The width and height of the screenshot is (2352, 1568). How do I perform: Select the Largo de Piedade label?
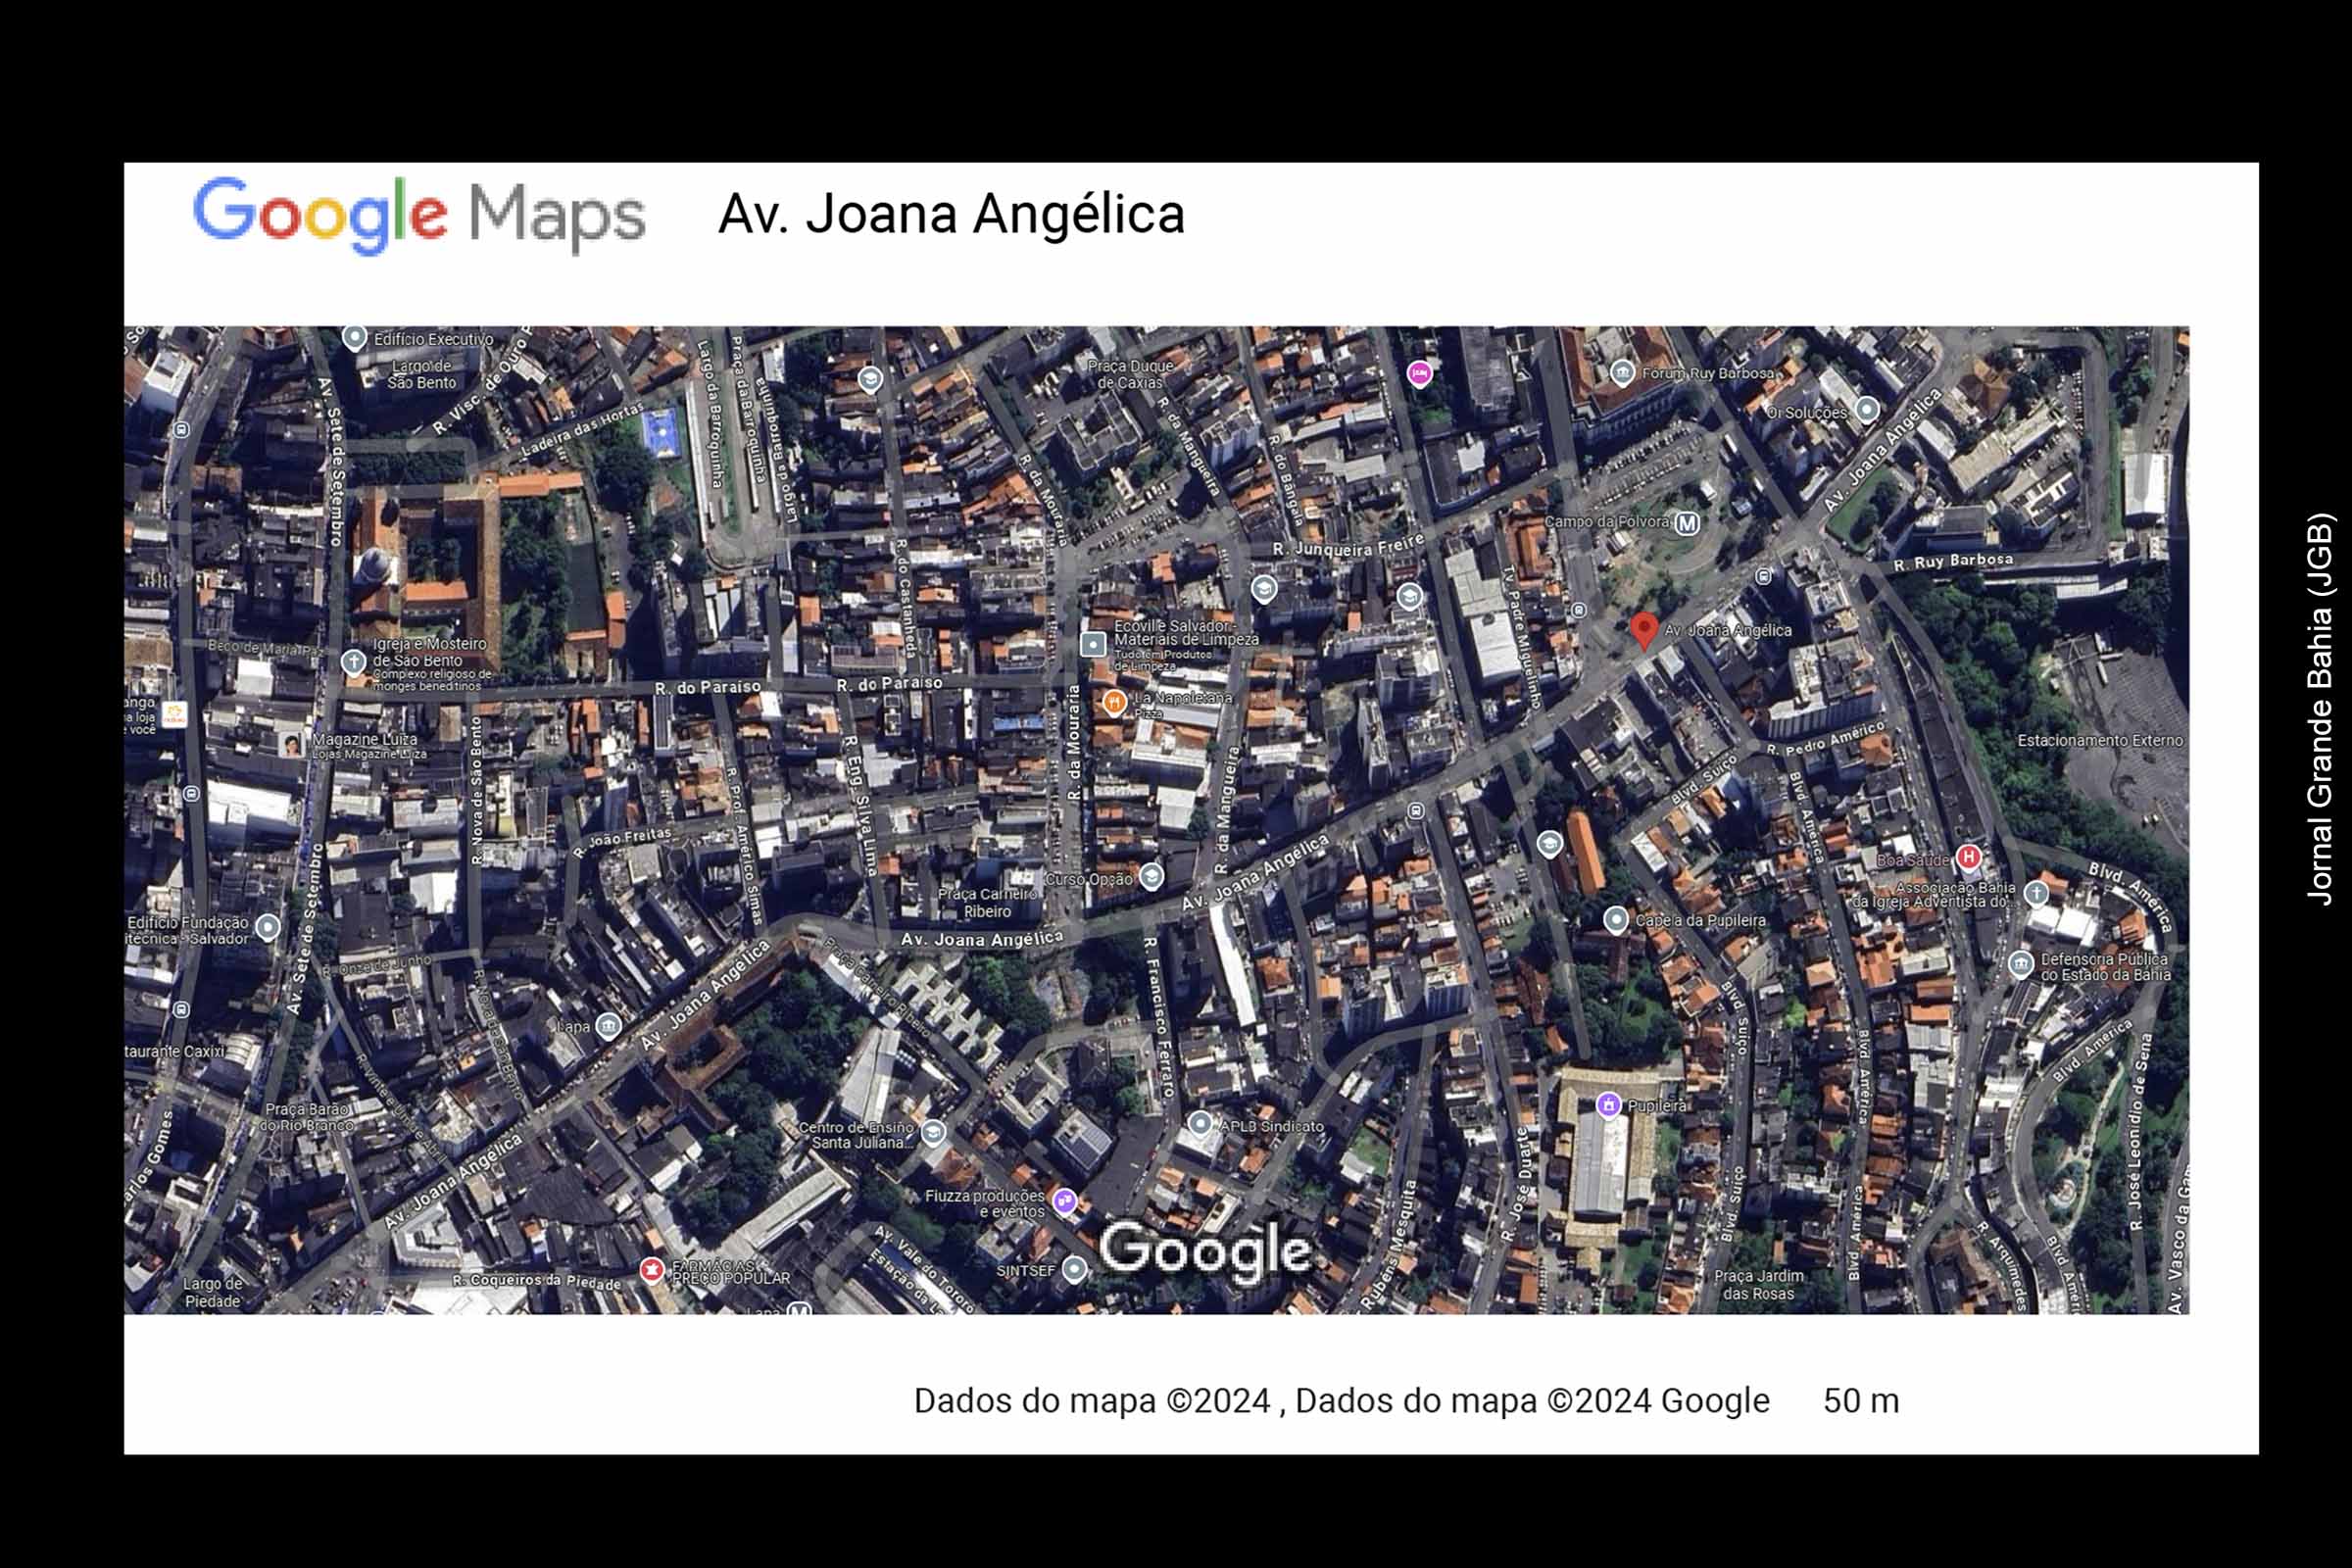pos(212,1292)
